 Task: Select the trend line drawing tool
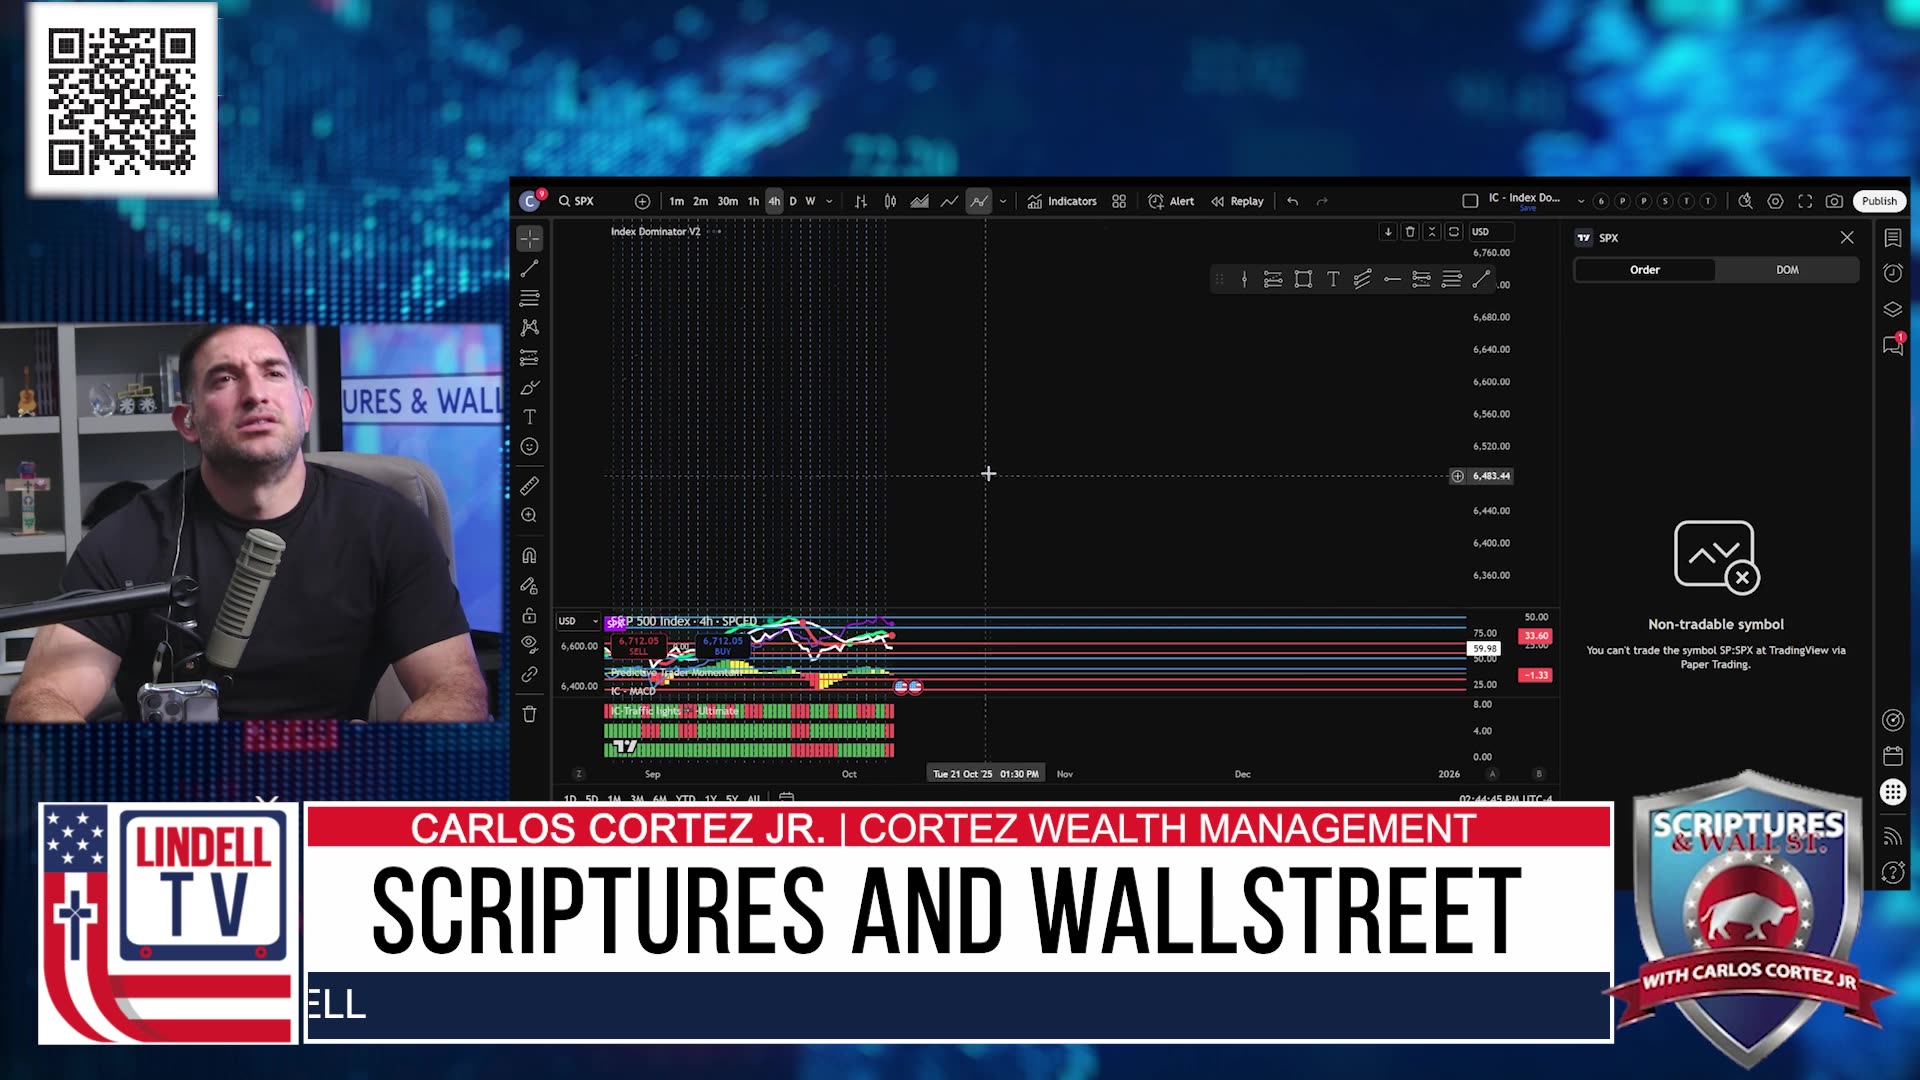(529, 268)
